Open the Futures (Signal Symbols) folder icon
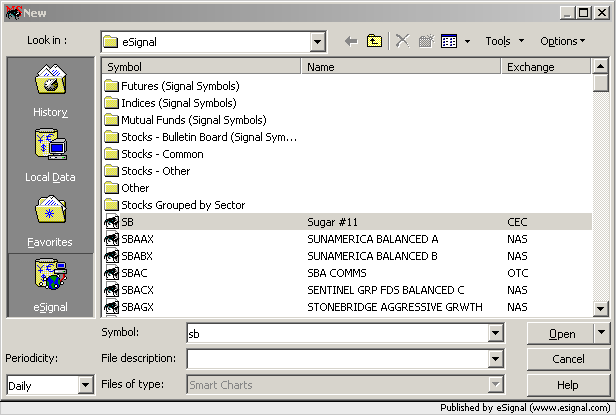The width and height of the screenshot is (616, 415). pyautogui.click(x=112, y=86)
